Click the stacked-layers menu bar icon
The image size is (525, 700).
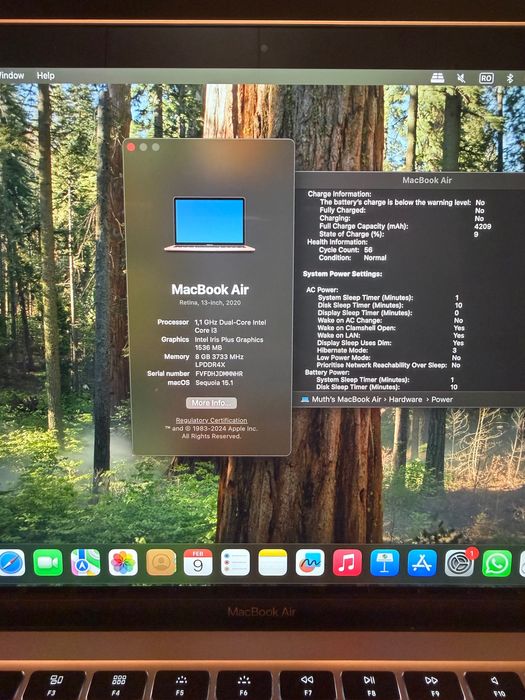(x=438, y=78)
